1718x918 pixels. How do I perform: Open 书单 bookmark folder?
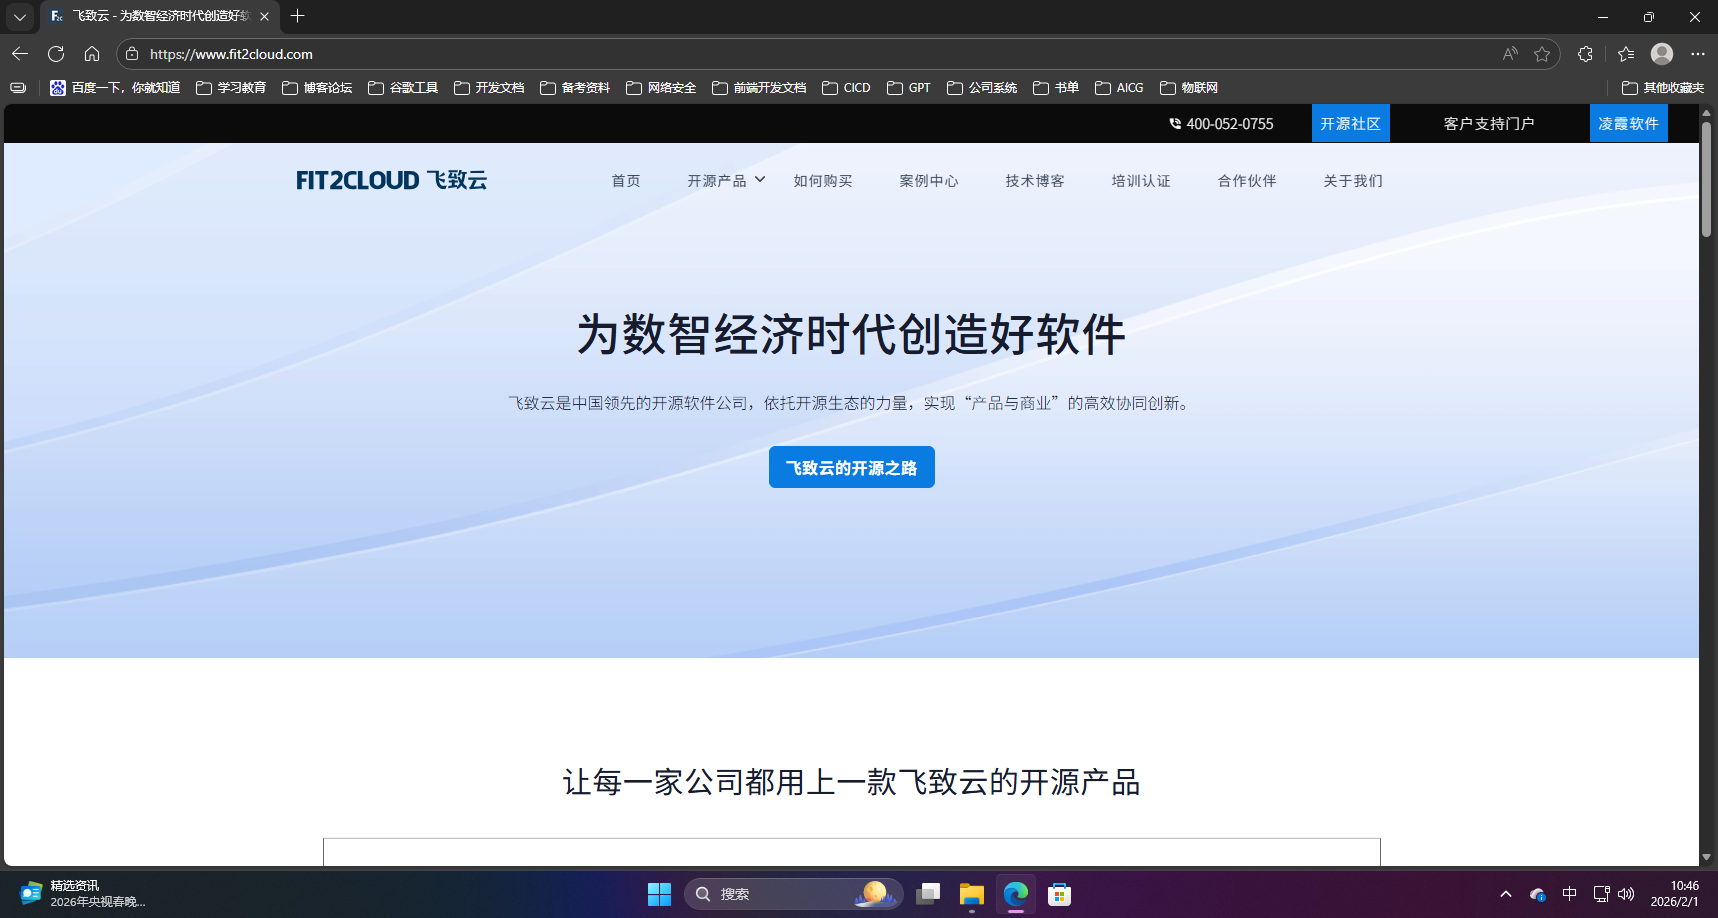coord(1056,88)
